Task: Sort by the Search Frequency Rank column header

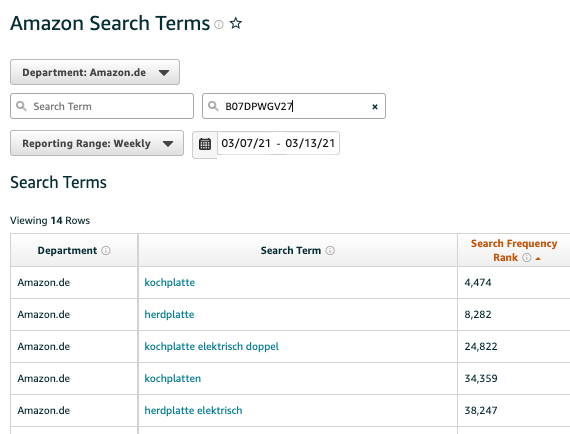Action: [x=514, y=250]
